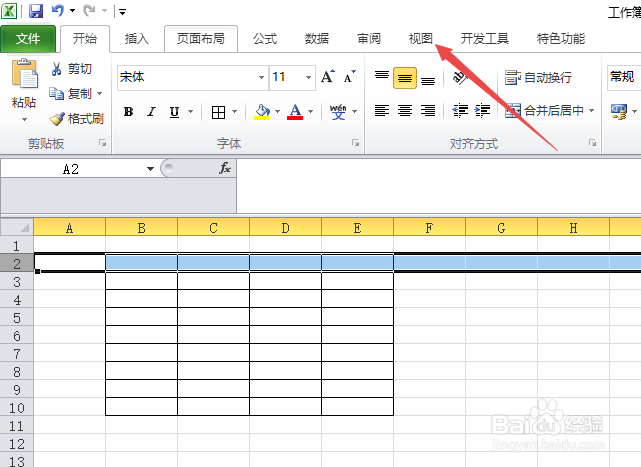Switch to the 数据 (Data) tab

pyautogui.click(x=316, y=39)
